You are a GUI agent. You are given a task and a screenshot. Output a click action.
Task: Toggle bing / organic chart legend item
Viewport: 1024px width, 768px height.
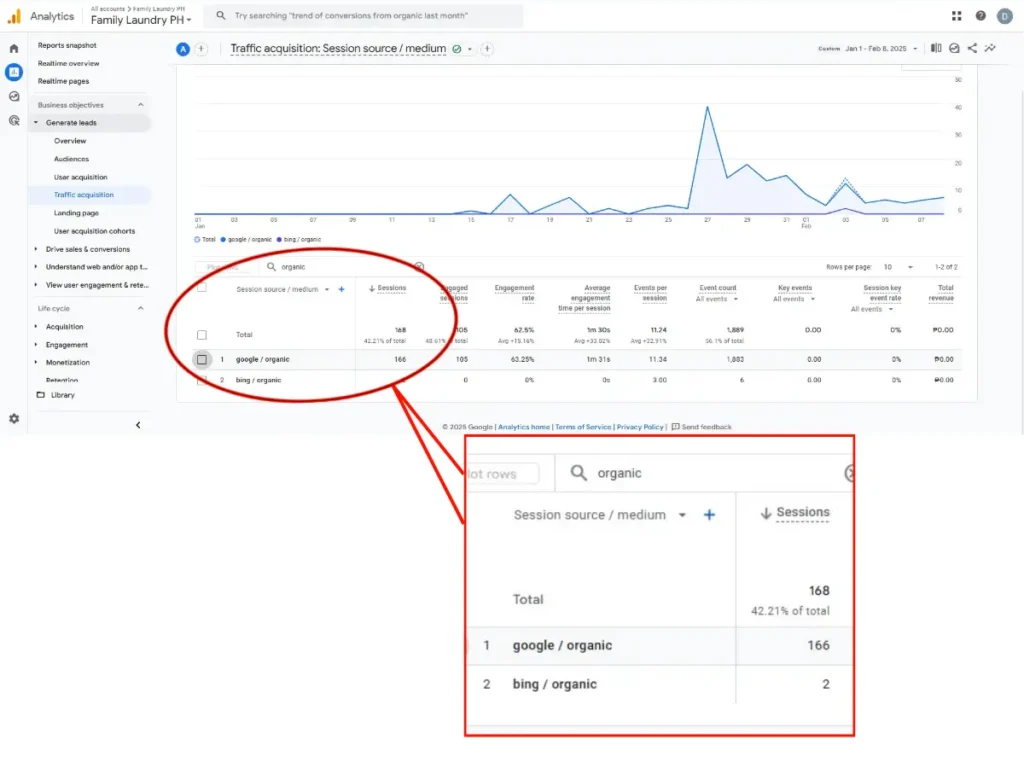click(298, 240)
